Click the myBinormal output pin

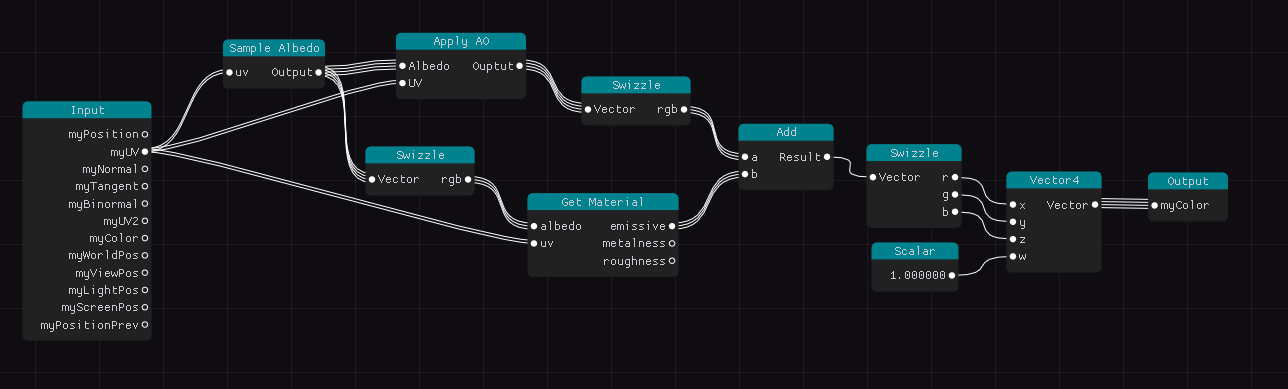(145, 203)
